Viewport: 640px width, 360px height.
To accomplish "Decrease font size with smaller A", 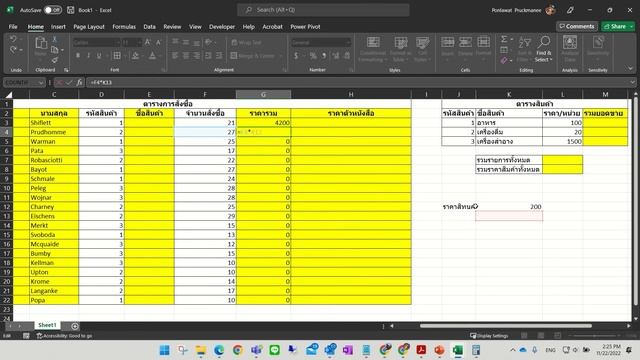I will (158, 42).
